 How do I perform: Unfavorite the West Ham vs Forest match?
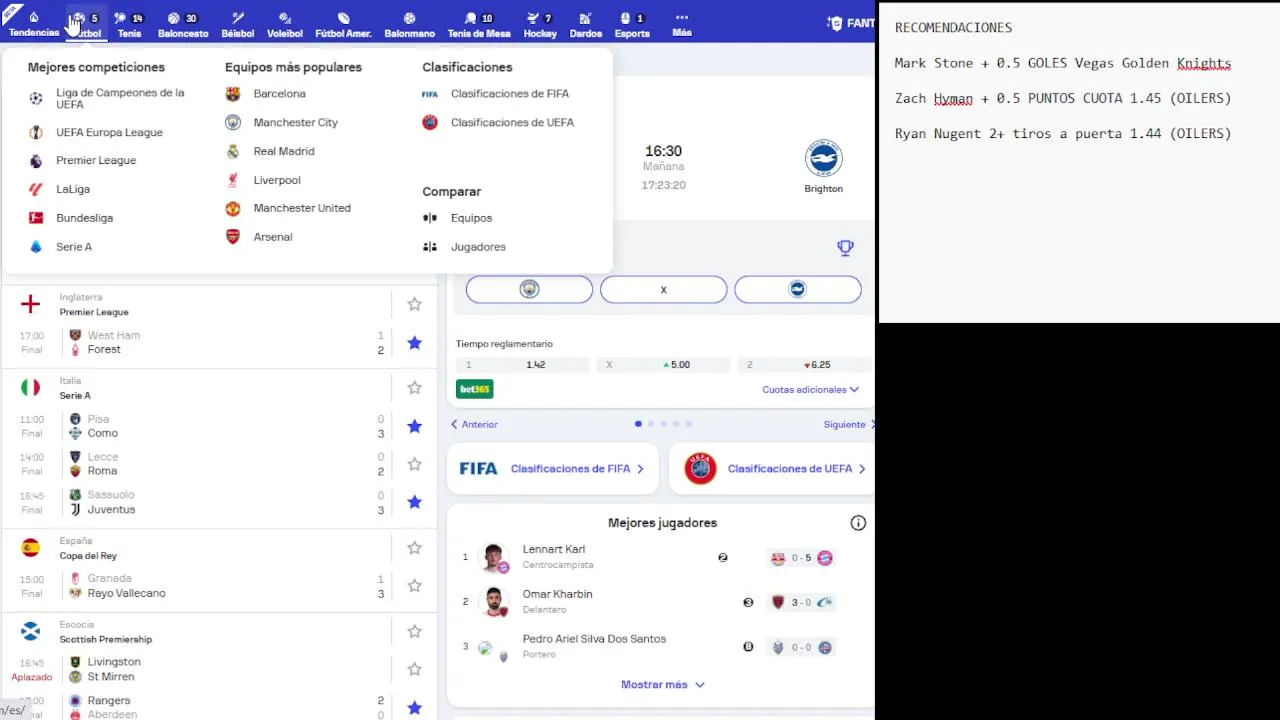pyautogui.click(x=414, y=343)
